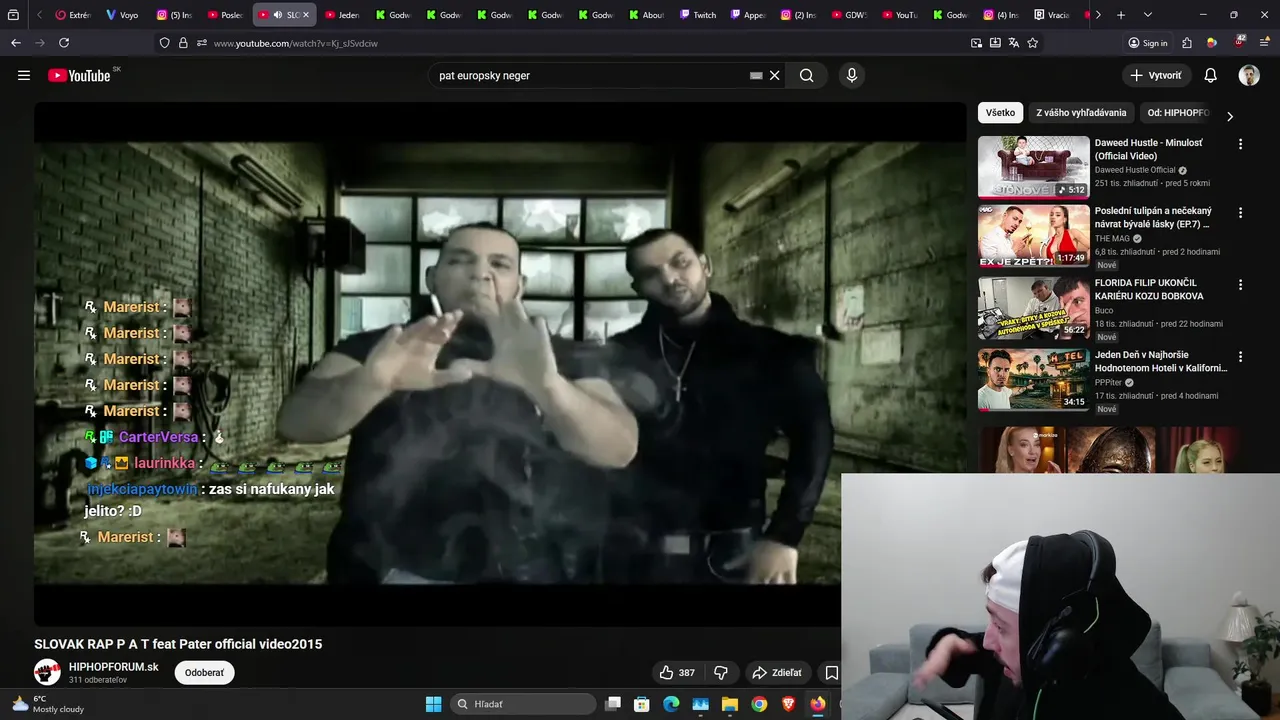1280x720 pixels.
Task: Open FLORIDA FILIP UKONČIL KARIÉRU video thumbnail
Action: [x=1033, y=309]
